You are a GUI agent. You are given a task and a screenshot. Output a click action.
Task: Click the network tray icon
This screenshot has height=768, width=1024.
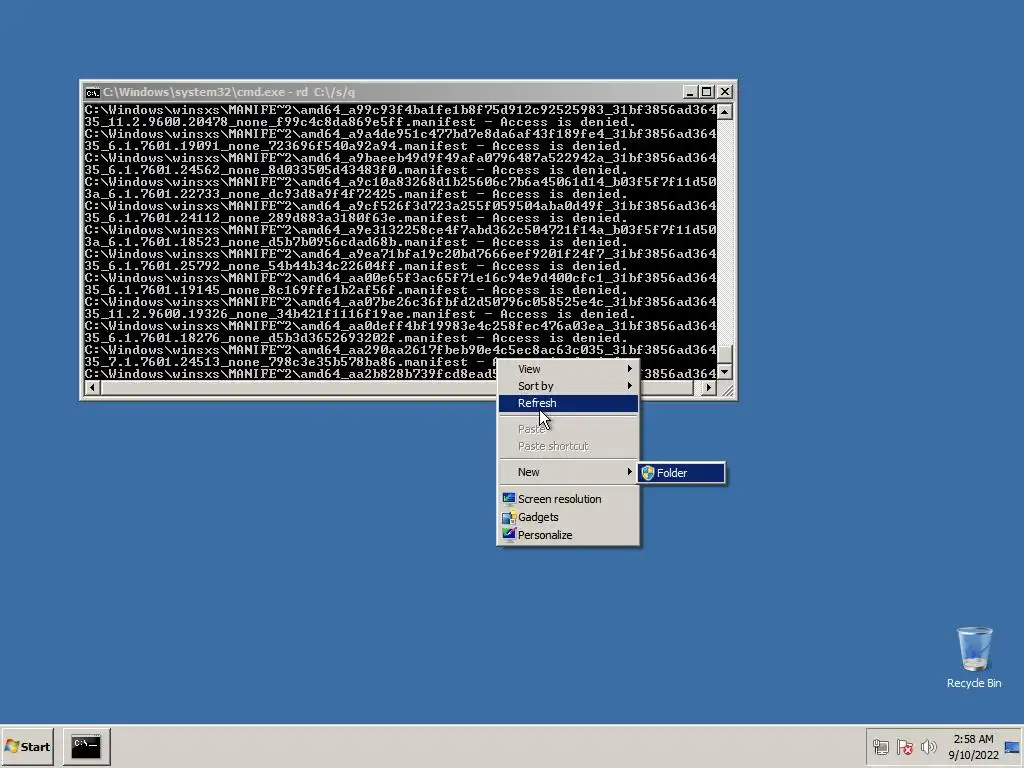(880, 747)
